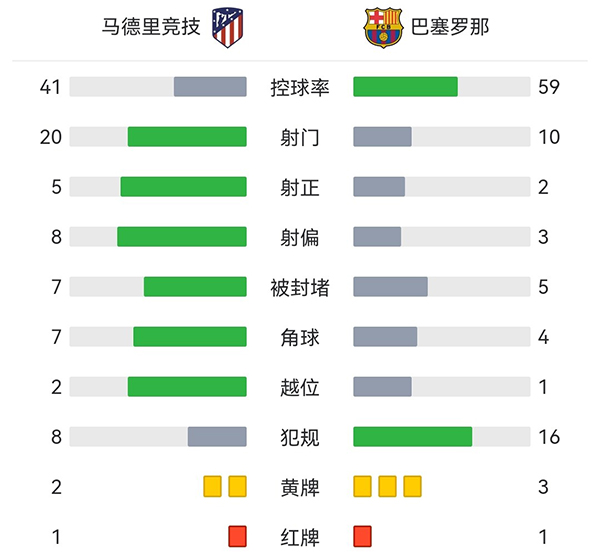Image resolution: width=600 pixels, height=555 pixels.
Task: Select the 巴塞罗那 team name
Action: [x=450, y=28]
